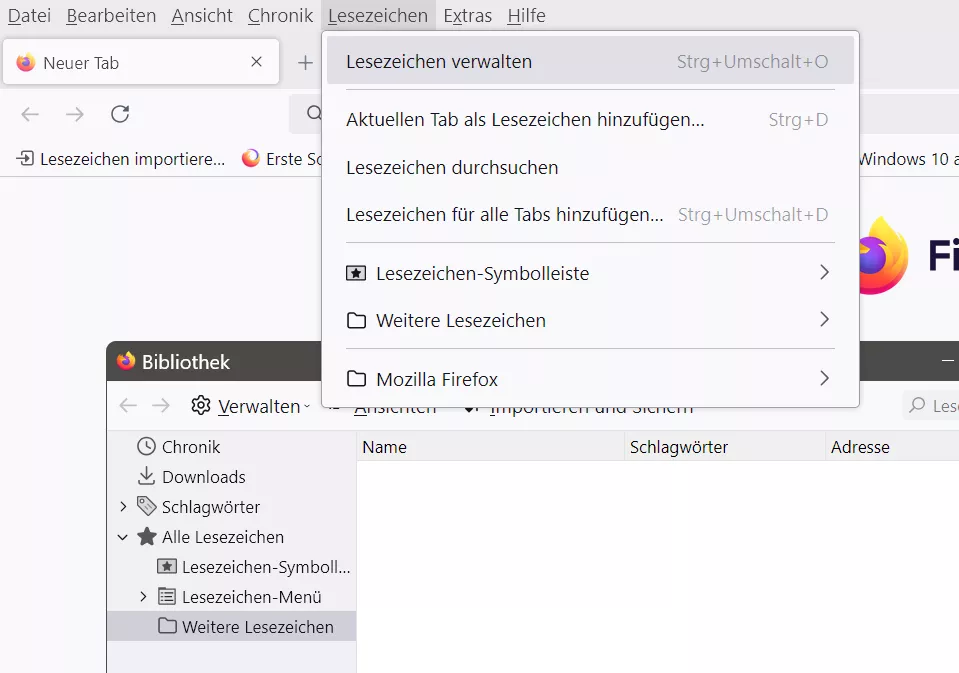Screen dimensions: 959x673
Task: Open a new tab with the plus icon
Action: pos(305,62)
